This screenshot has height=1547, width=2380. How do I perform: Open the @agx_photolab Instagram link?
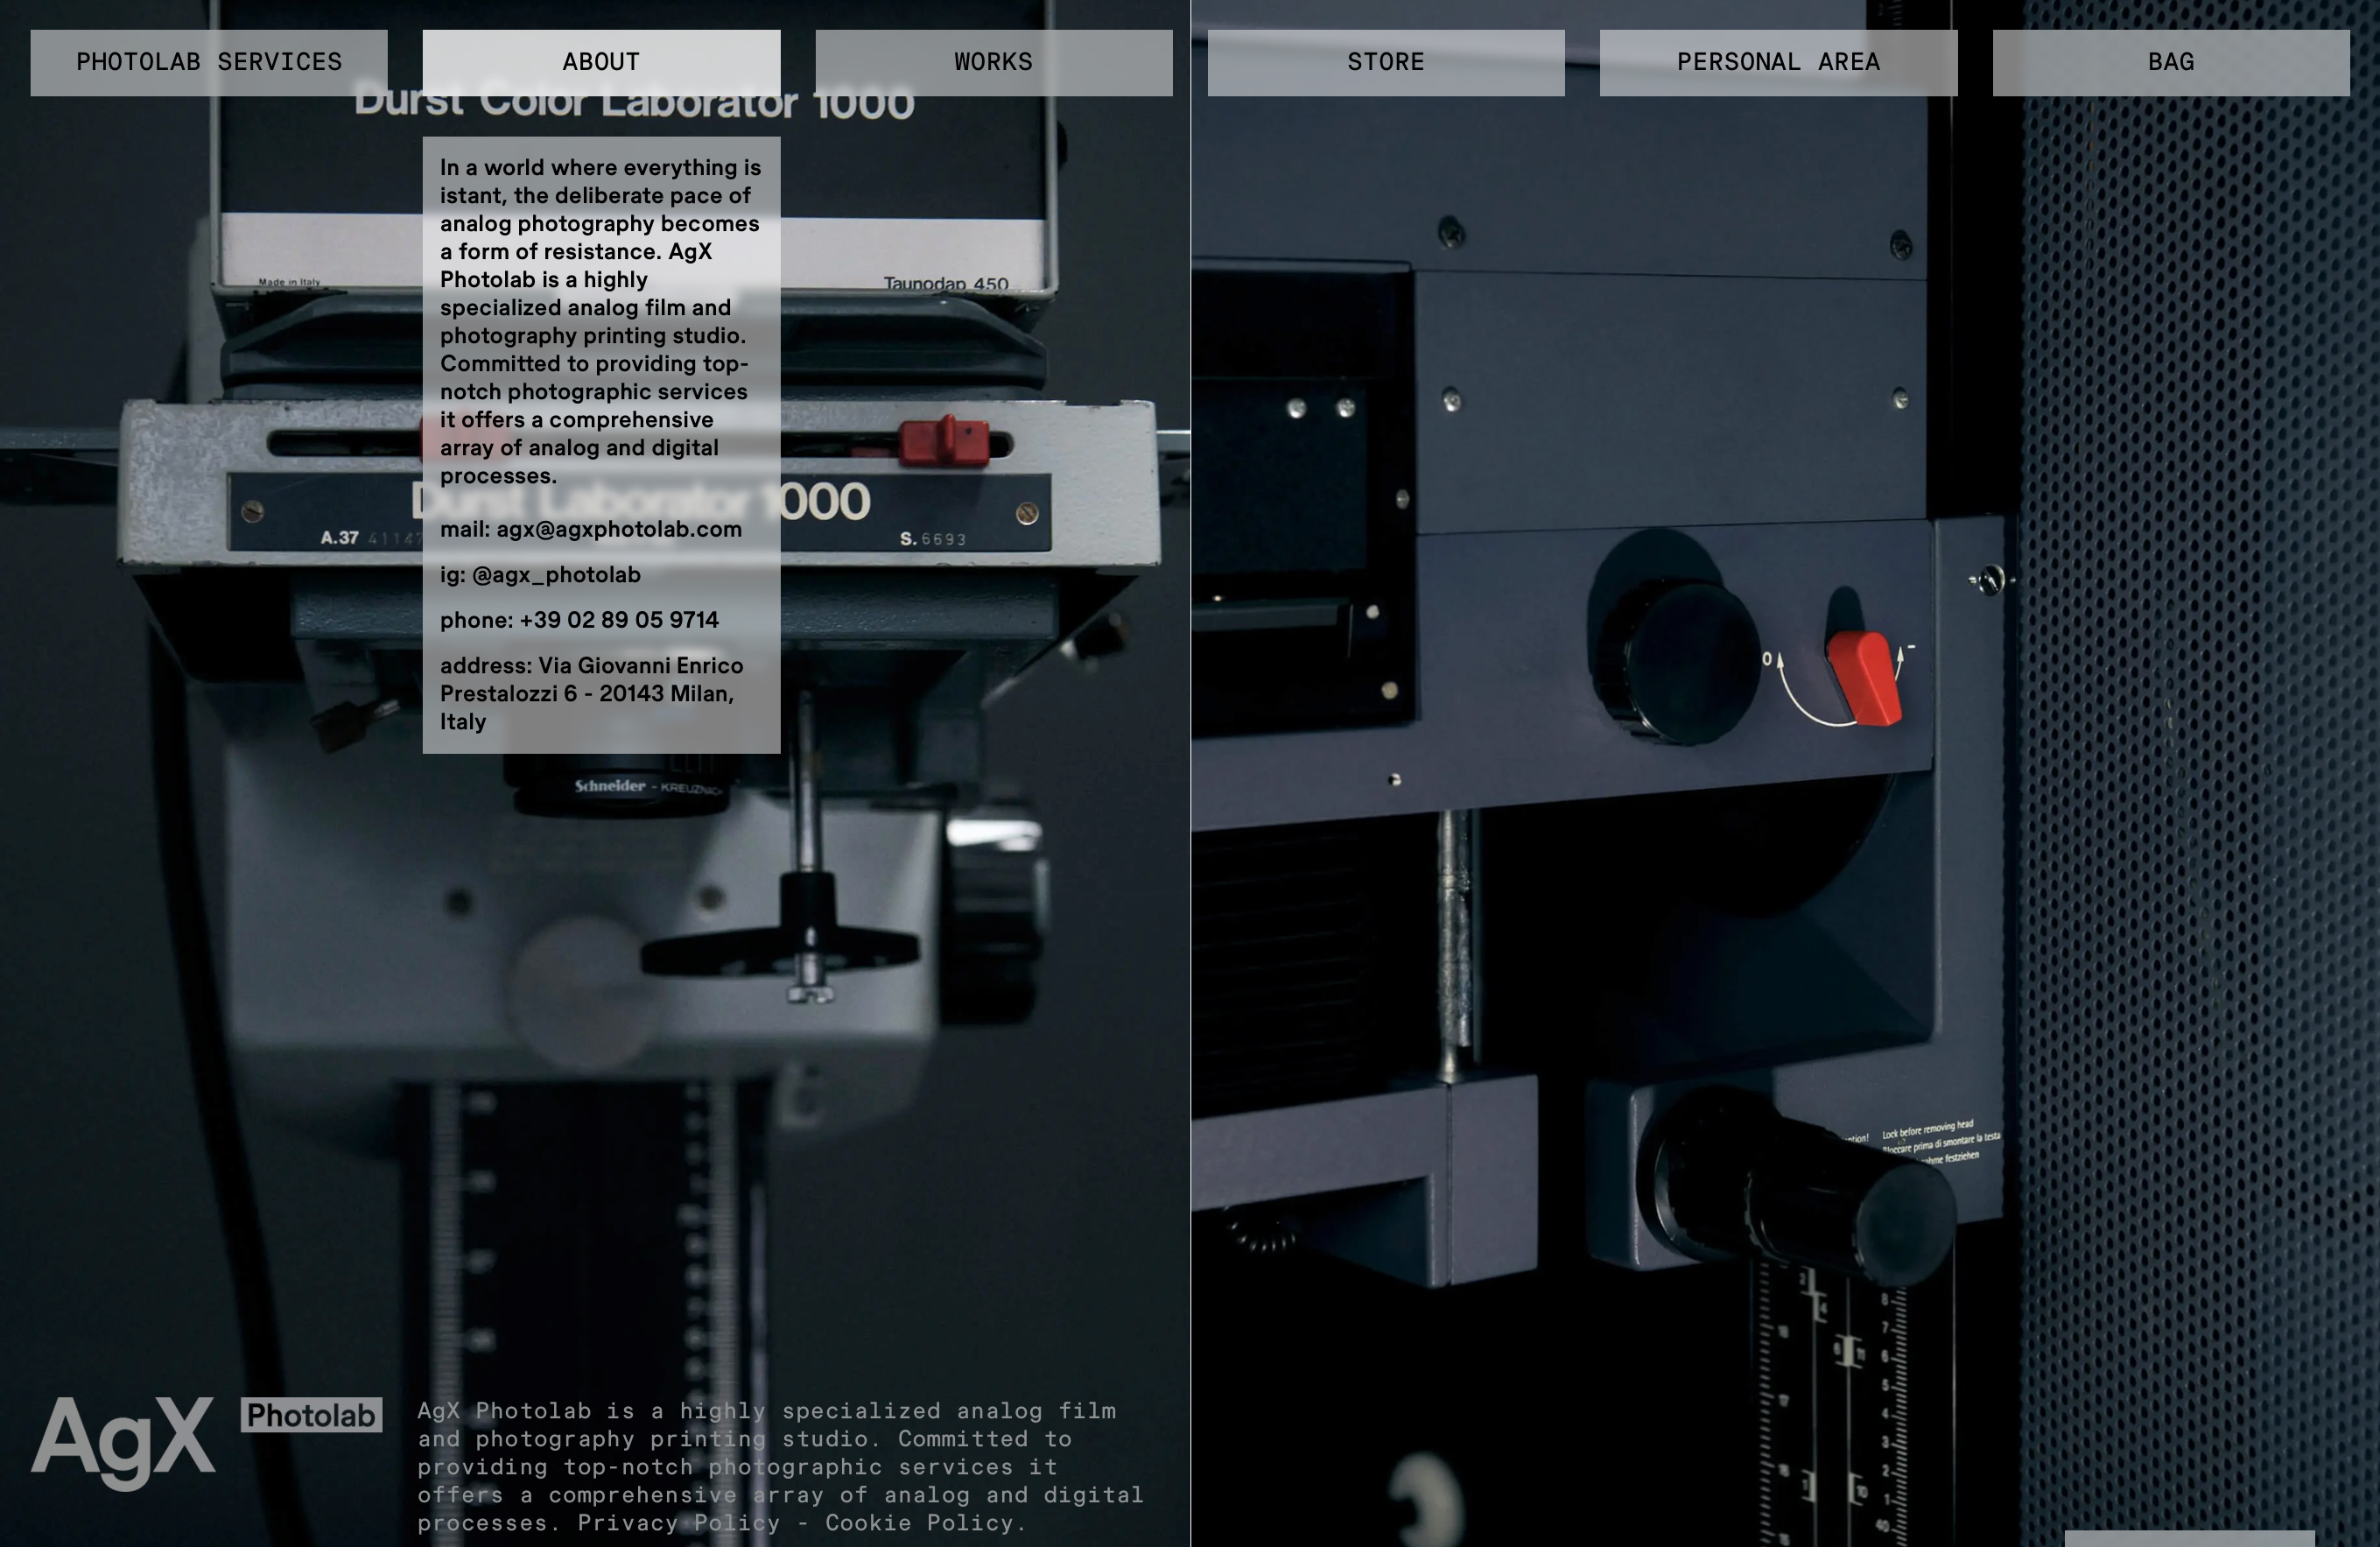point(556,575)
